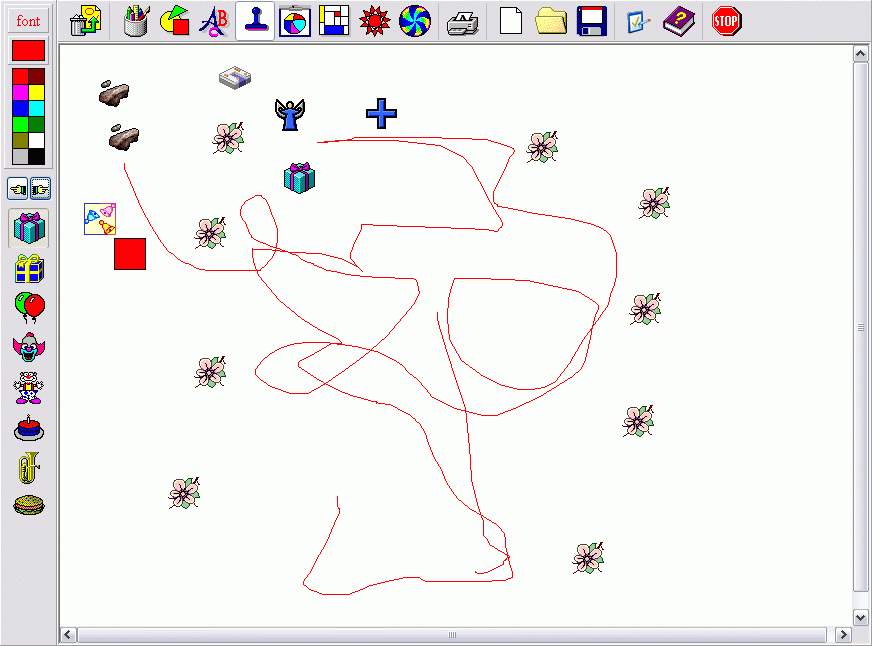Click the gift box stamp on canvas
The image size is (872, 646).
300,178
